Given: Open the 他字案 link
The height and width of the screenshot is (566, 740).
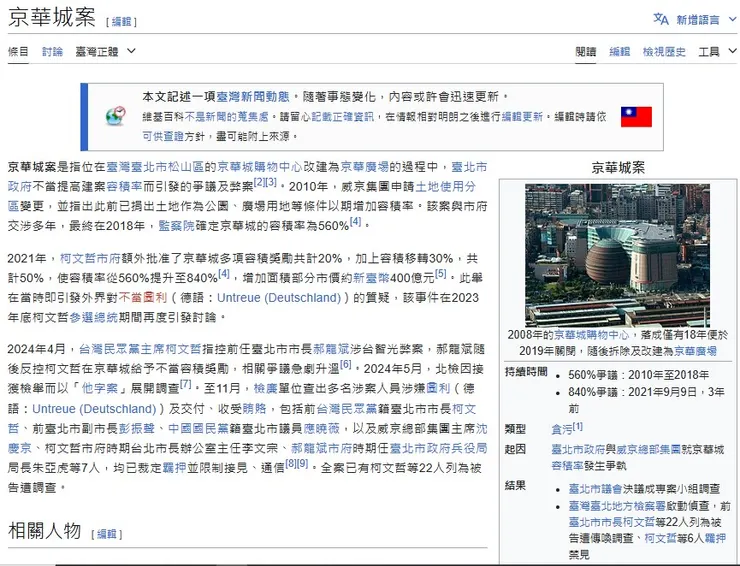Looking at the screenshot, I should [100, 388].
